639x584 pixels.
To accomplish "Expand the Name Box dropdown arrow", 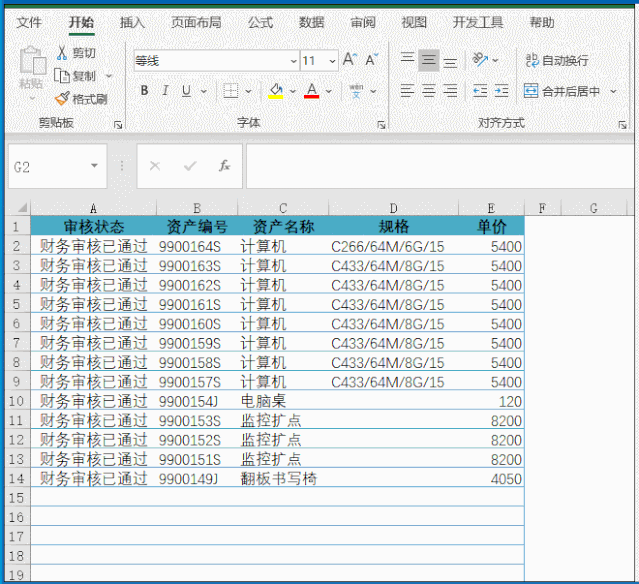I will click(95, 166).
